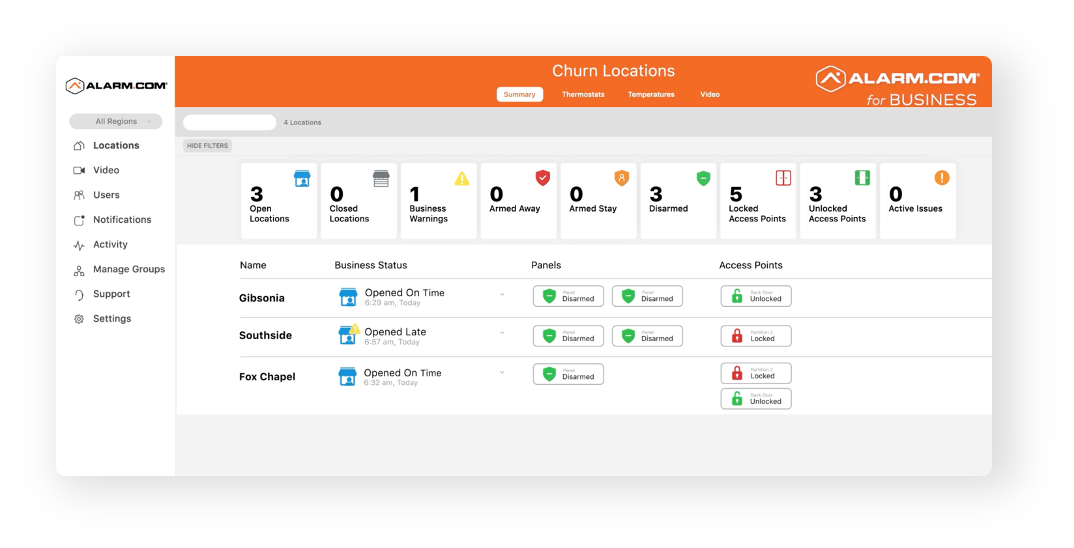Toggle Fox Chapel Back Door Unlocked button
Viewport: 1074px width, 548px height.
point(756,399)
